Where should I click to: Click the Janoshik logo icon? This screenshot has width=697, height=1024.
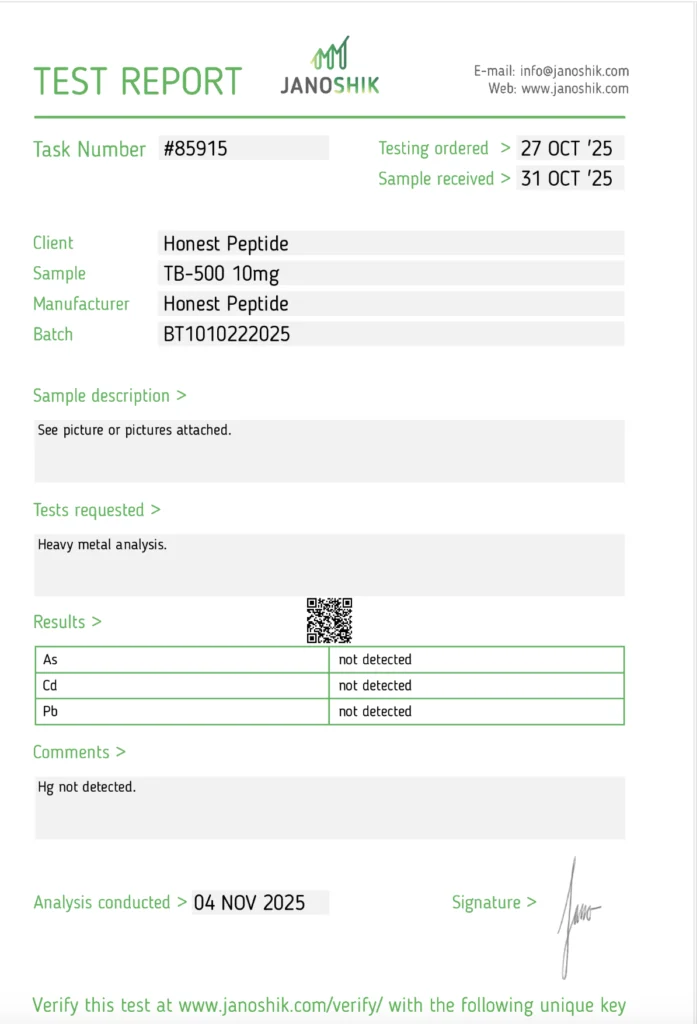pos(329,54)
